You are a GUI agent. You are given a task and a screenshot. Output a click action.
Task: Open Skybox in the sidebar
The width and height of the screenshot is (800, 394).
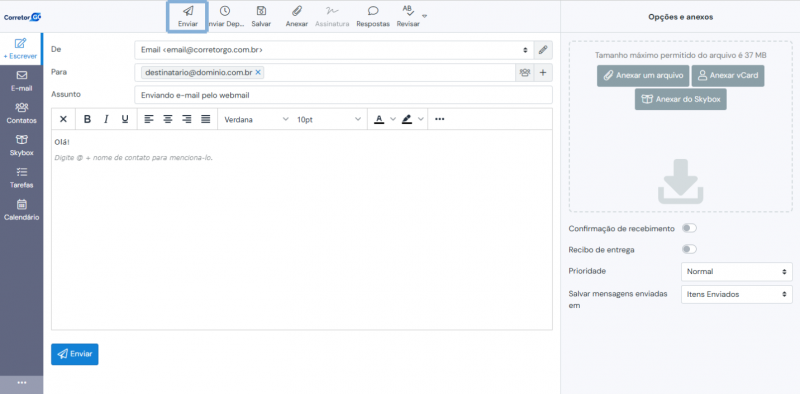(21, 145)
